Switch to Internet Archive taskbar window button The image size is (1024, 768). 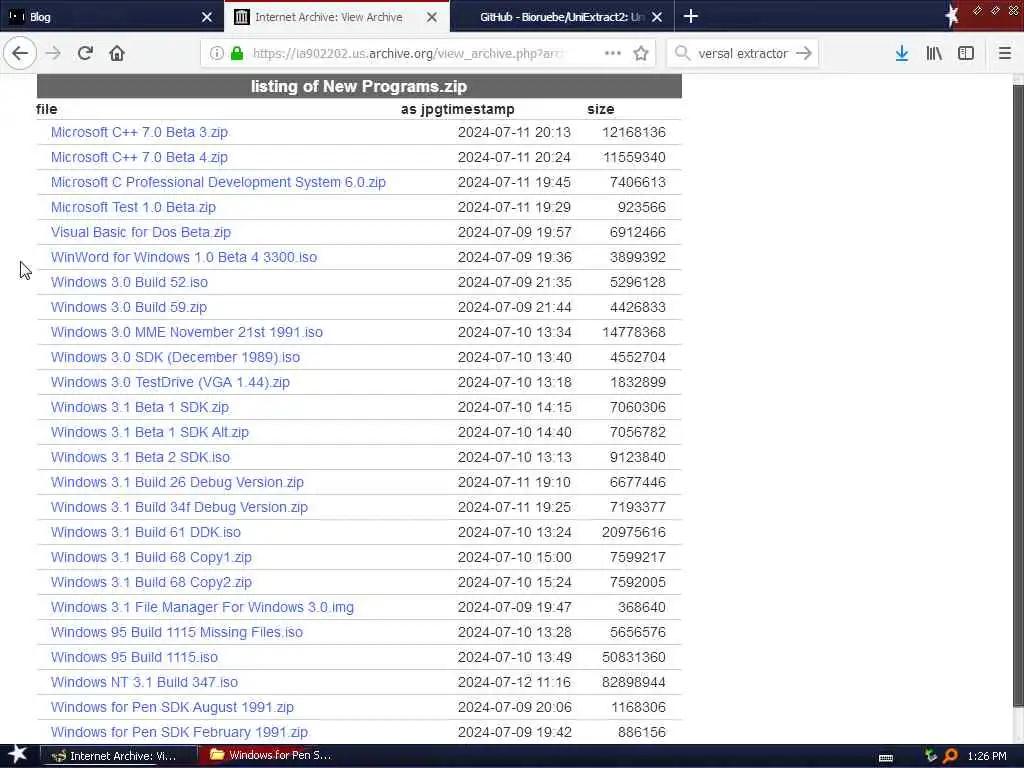(118, 756)
